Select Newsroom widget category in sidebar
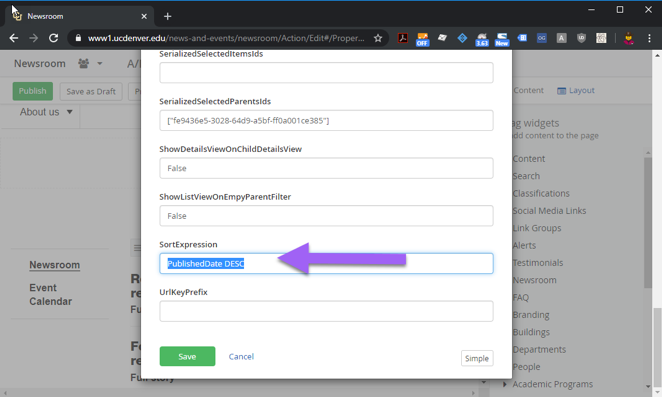Screen dimensions: 662x397 click(534, 280)
